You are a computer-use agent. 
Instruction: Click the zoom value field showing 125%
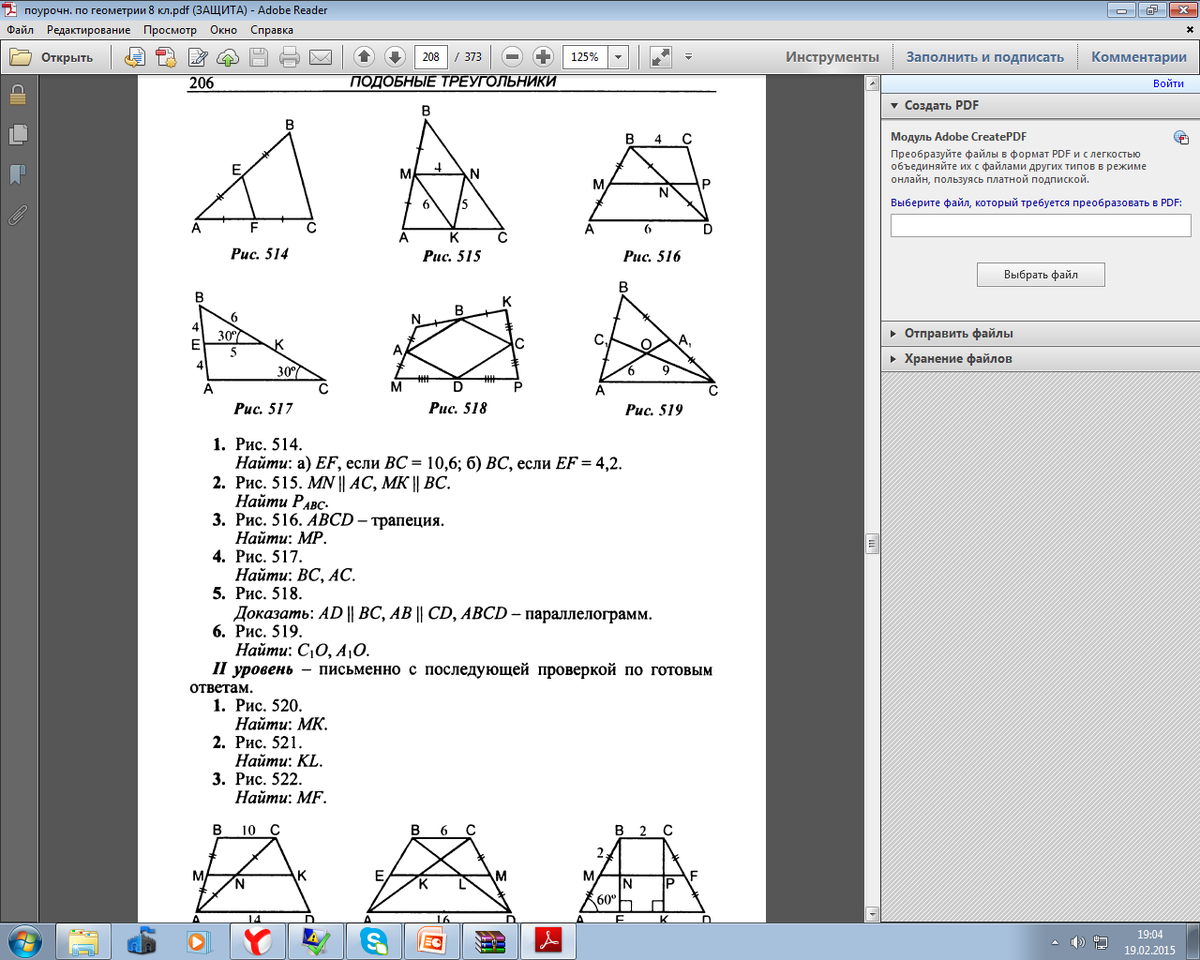pos(585,57)
